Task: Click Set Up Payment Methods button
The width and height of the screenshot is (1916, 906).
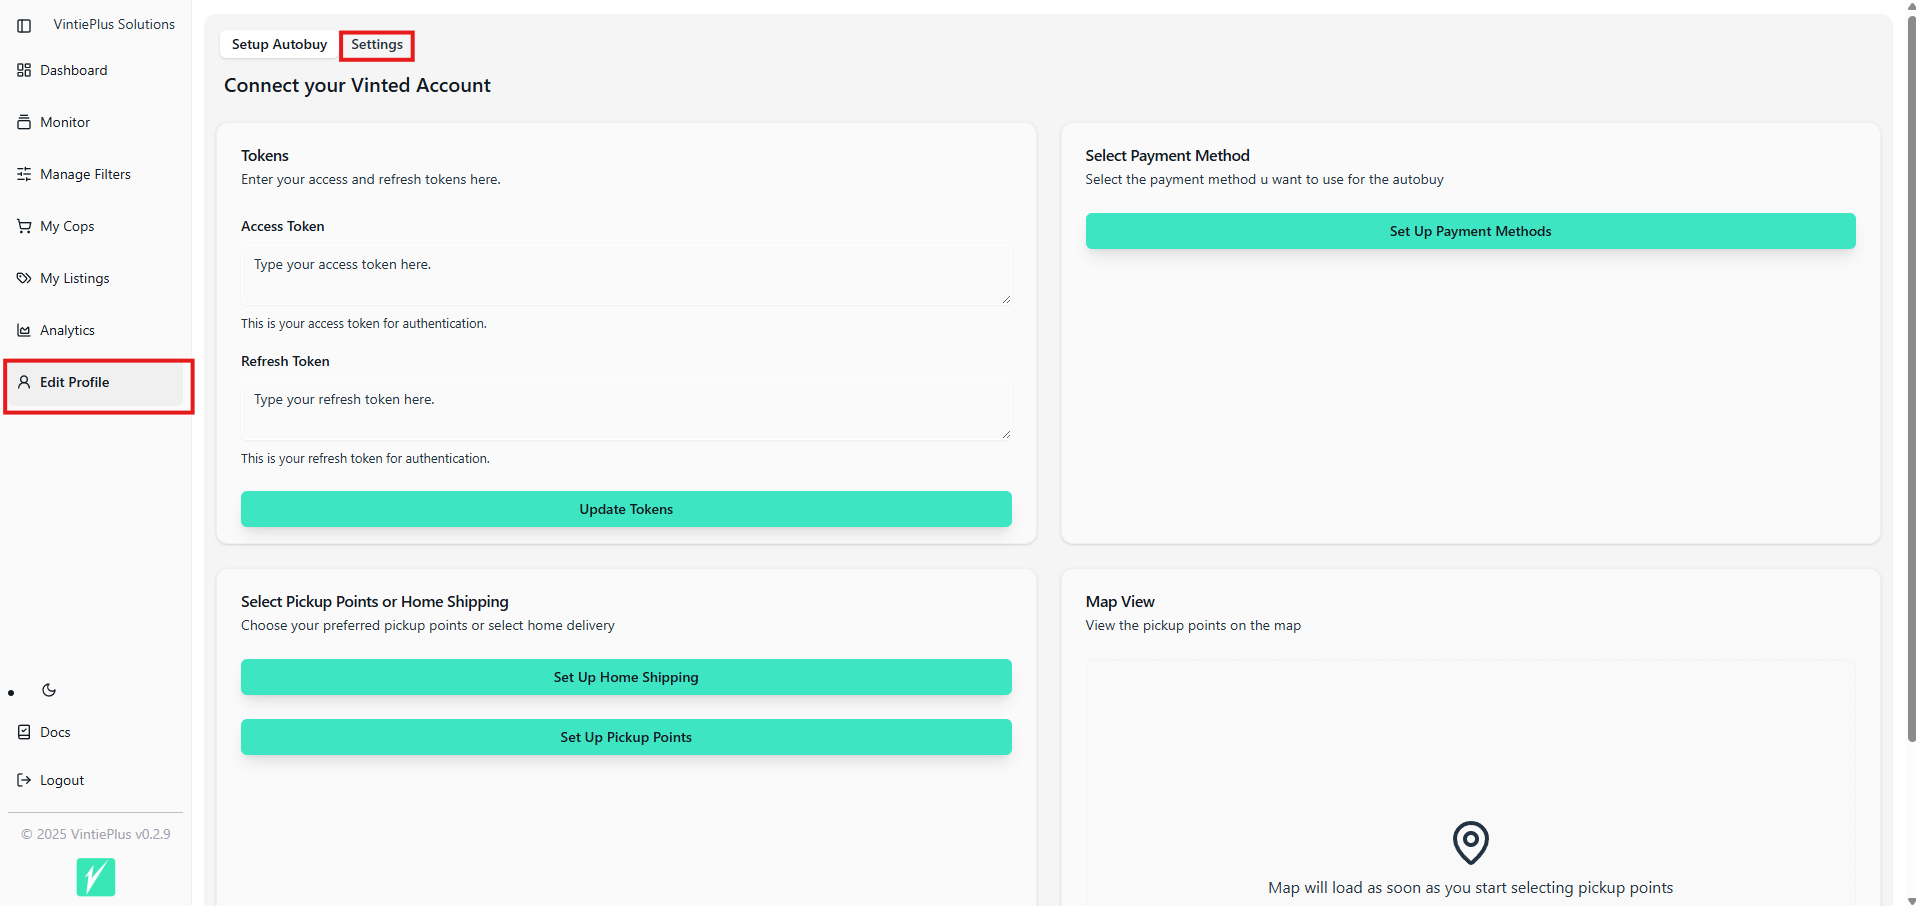Action: (x=1470, y=231)
